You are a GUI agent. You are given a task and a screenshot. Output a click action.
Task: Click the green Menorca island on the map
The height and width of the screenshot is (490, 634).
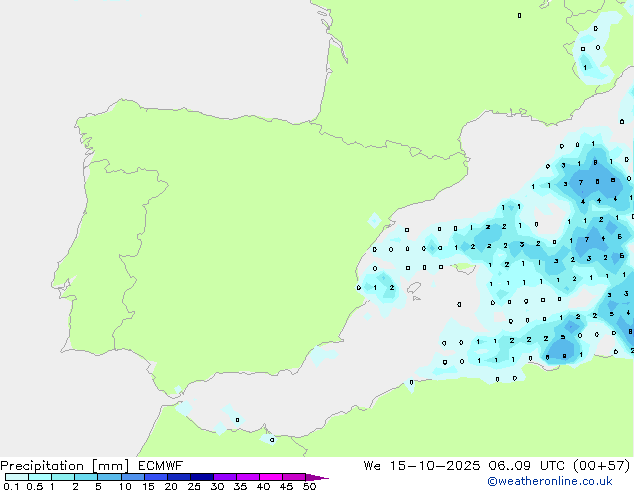click(x=463, y=266)
